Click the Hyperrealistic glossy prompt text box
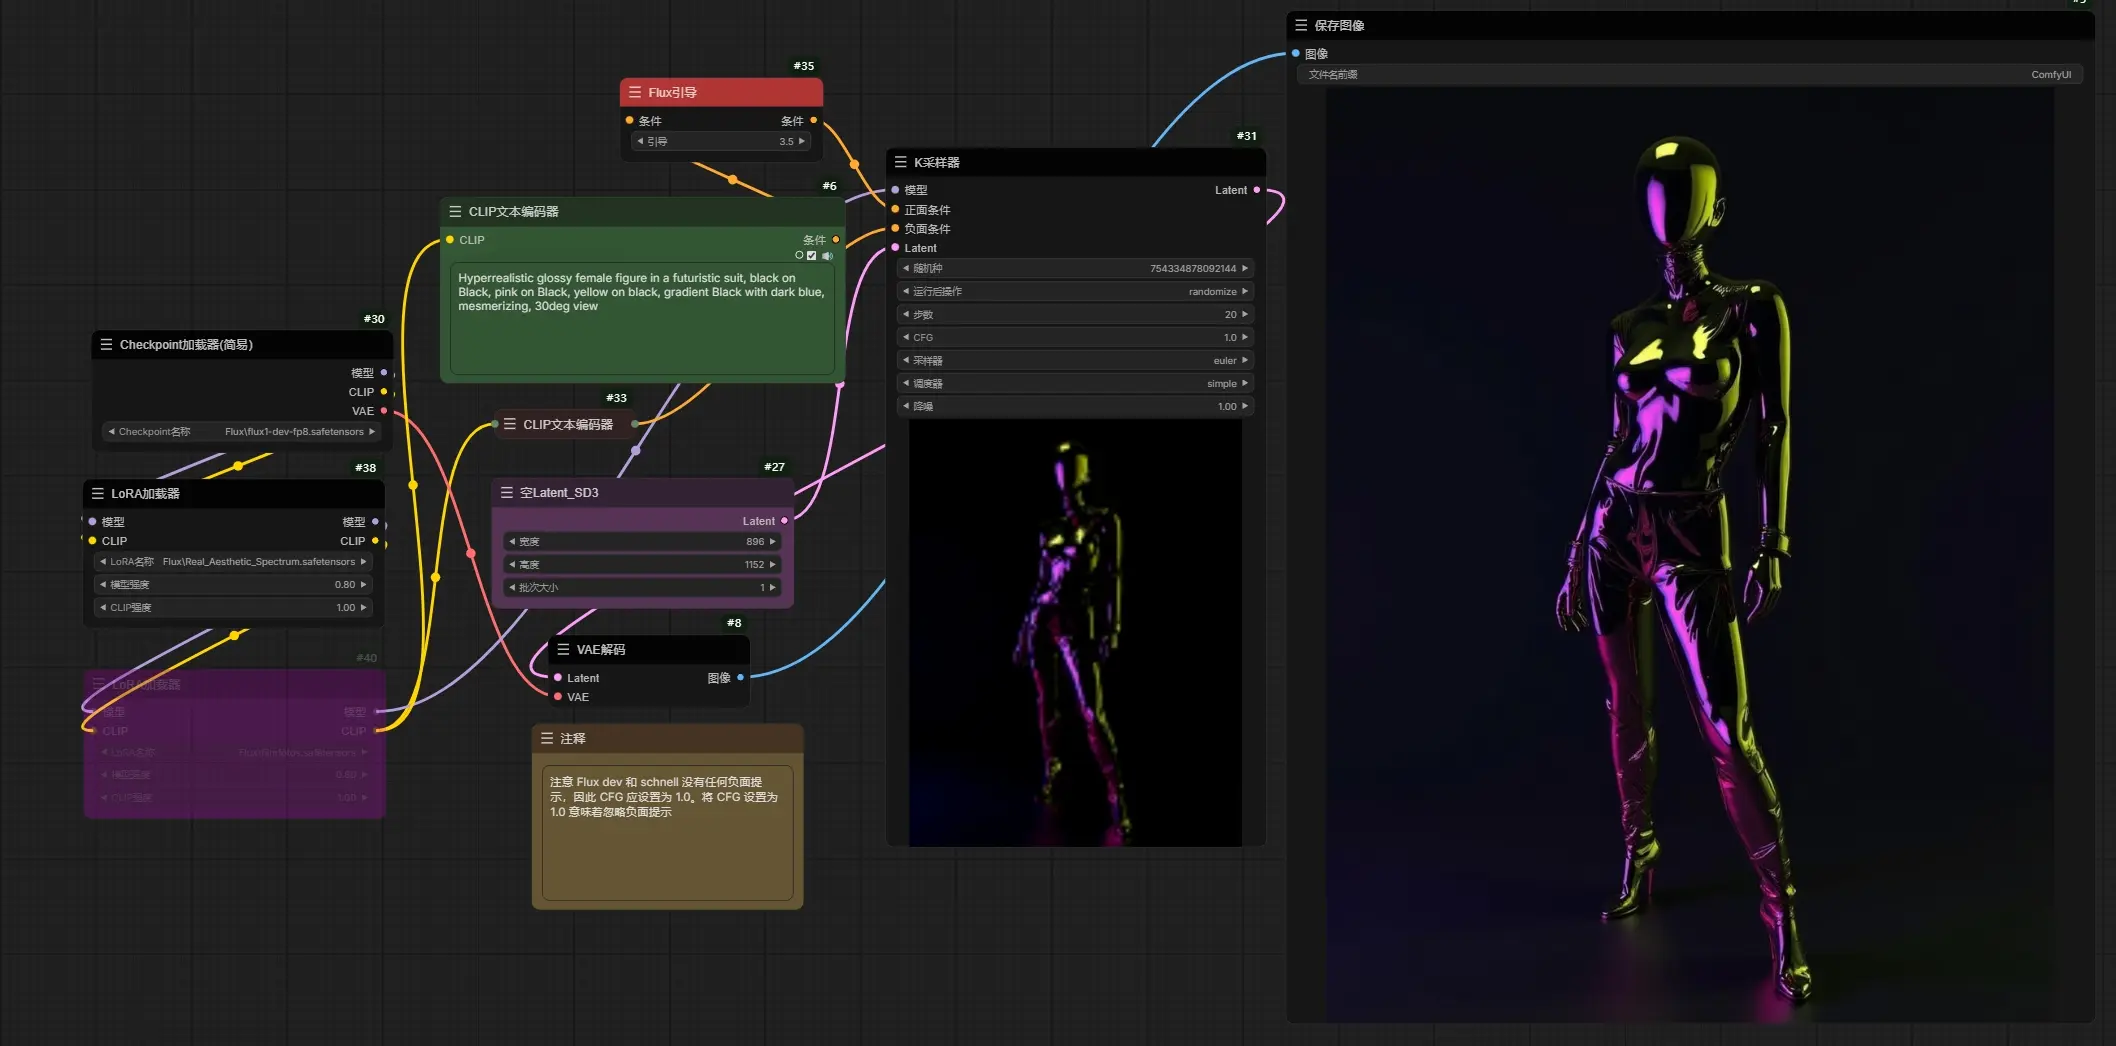The height and width of the screenshot is (1046, 2116). pos(642,319)
